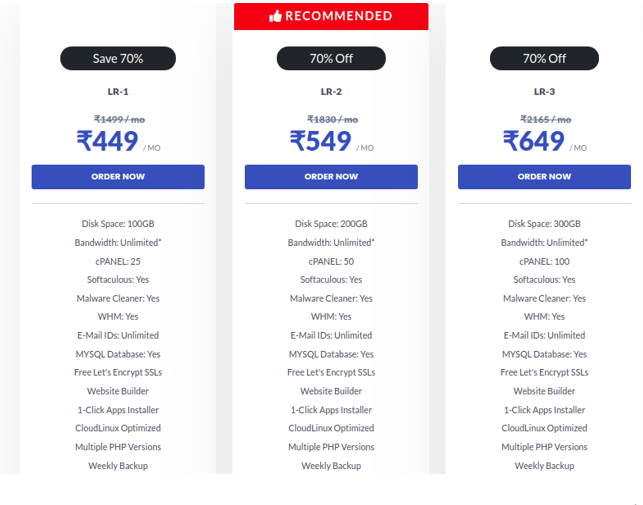The width and height of the screenshot is (643, 505).
Task: Order the LR-3 plan at ₹649
Action: (x=544, y=177)
